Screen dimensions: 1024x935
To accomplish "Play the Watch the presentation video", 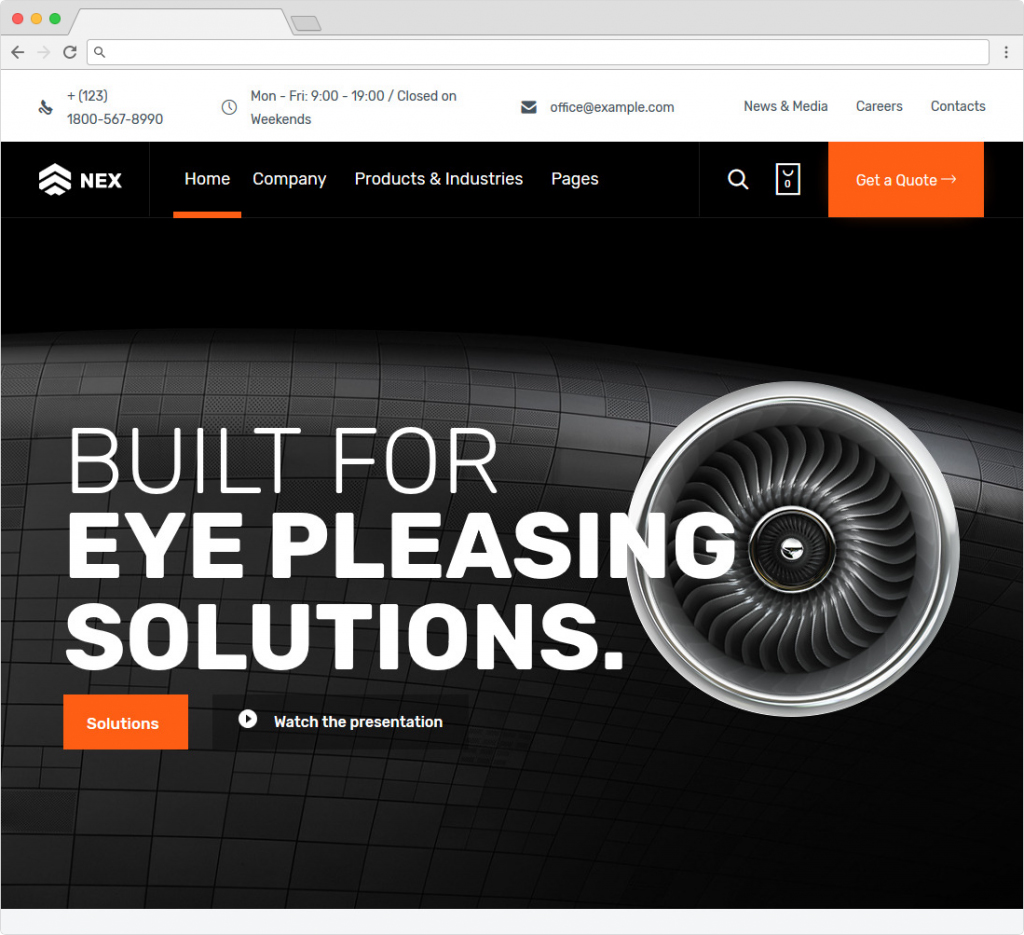I will [248, 720].
